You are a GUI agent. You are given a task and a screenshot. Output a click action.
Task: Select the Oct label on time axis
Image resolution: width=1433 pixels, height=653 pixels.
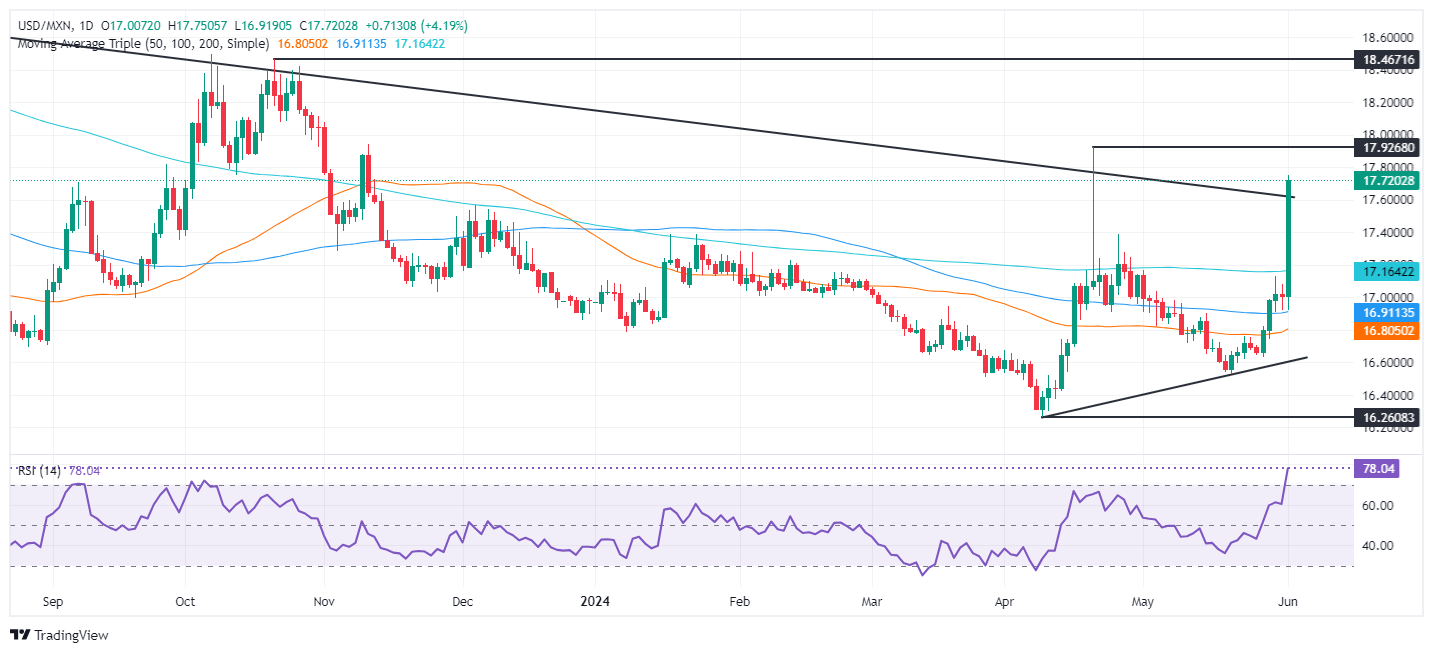(185, 603)
